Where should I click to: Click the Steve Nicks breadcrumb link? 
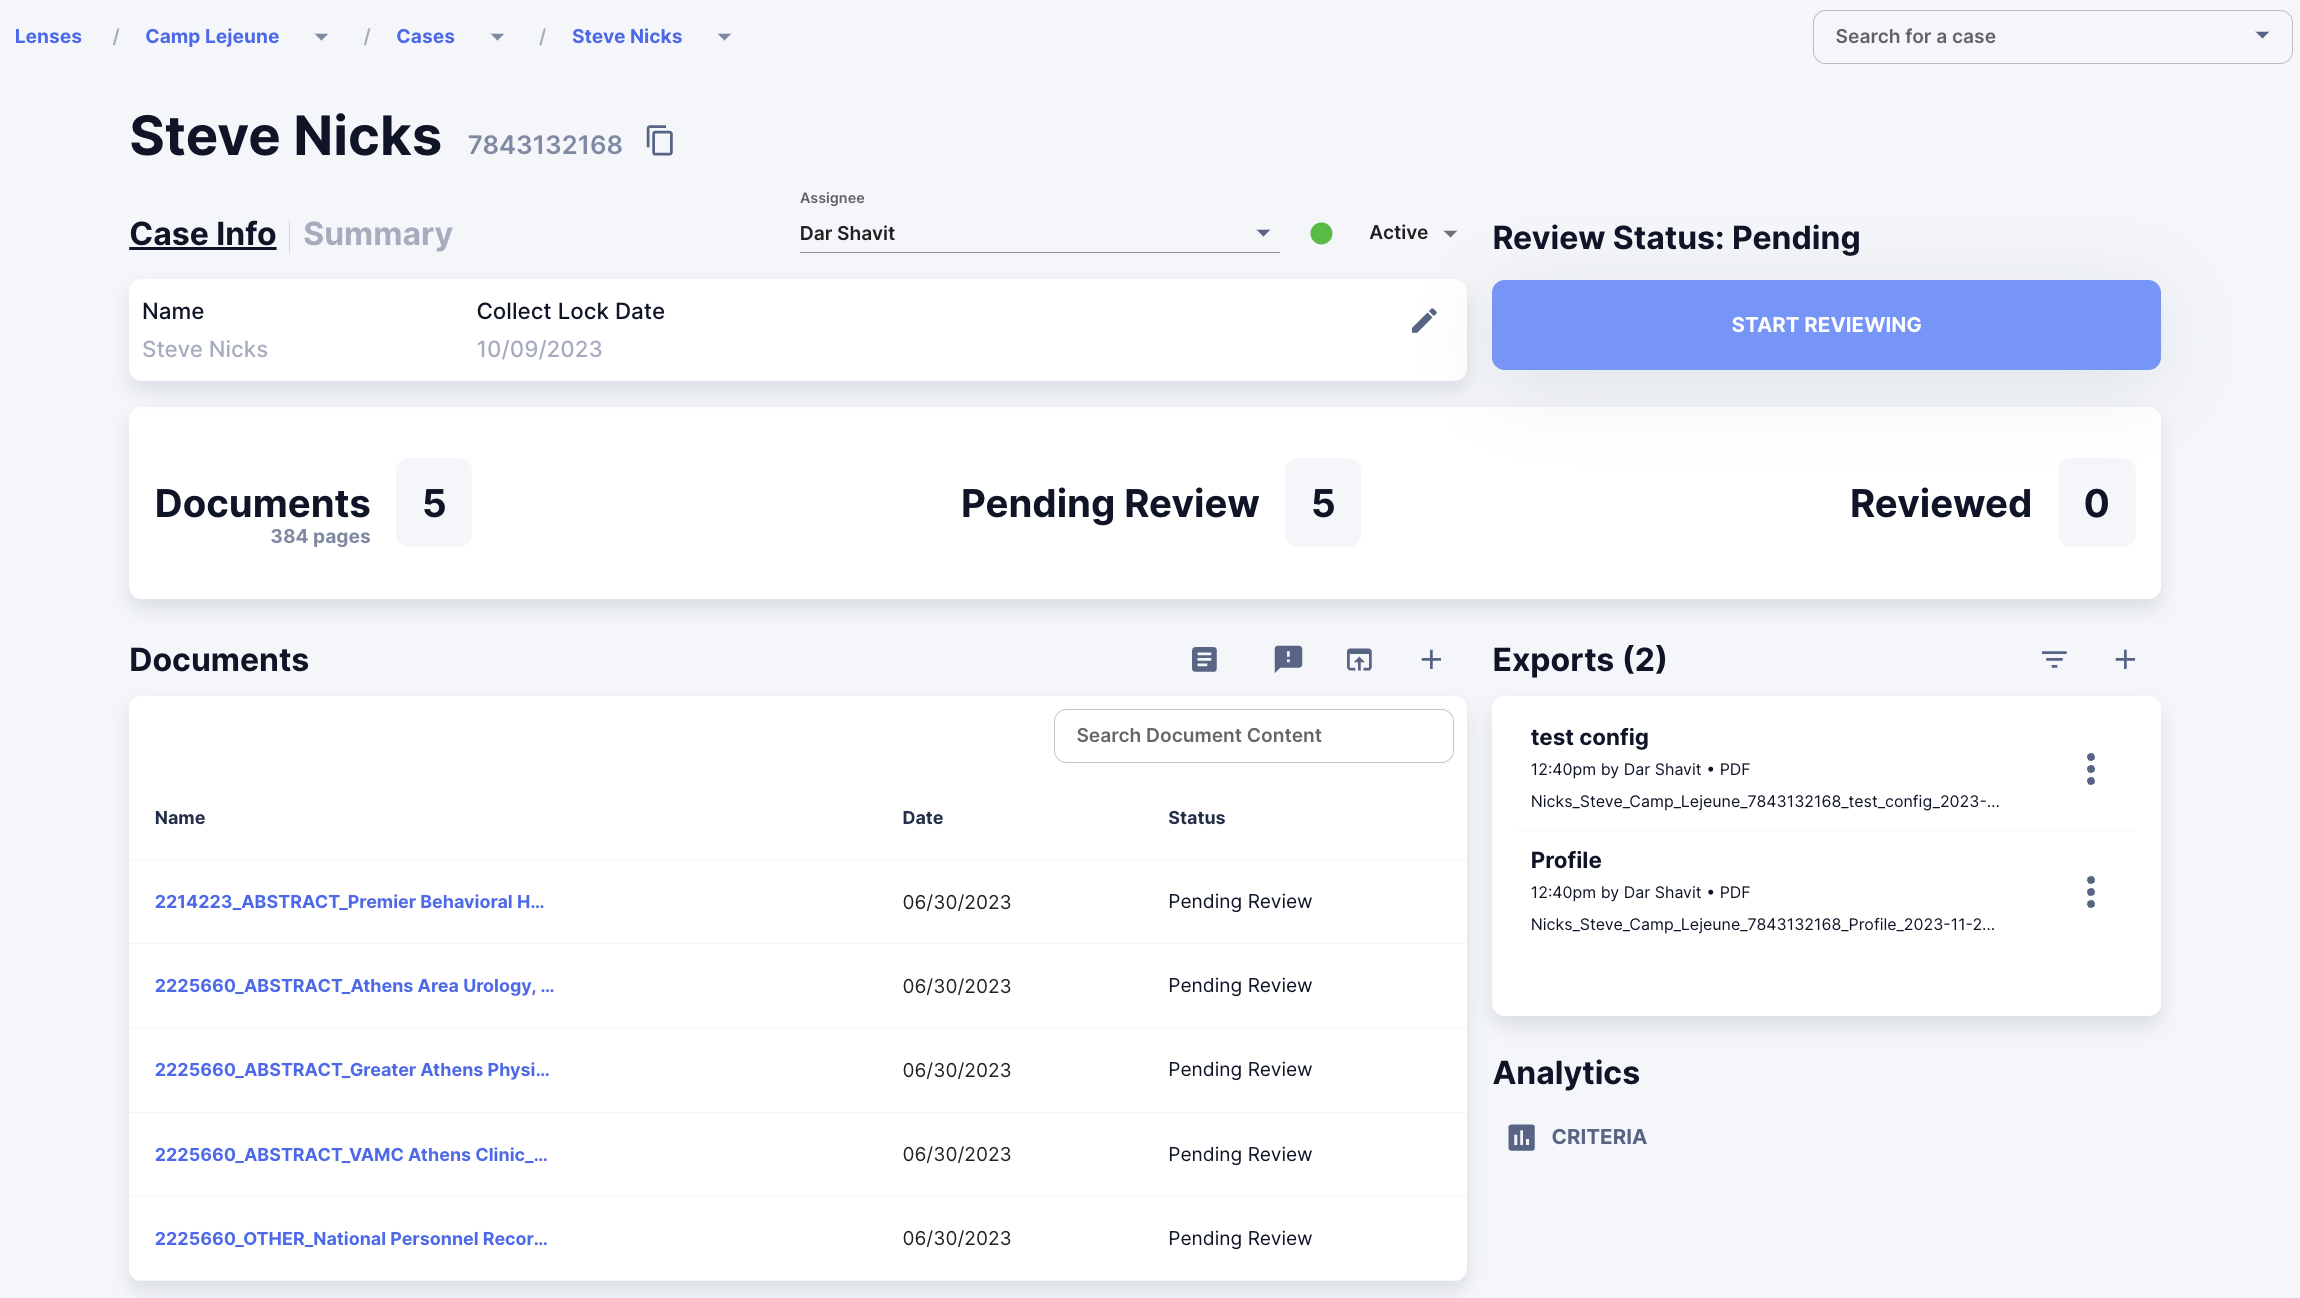(627, 36)
